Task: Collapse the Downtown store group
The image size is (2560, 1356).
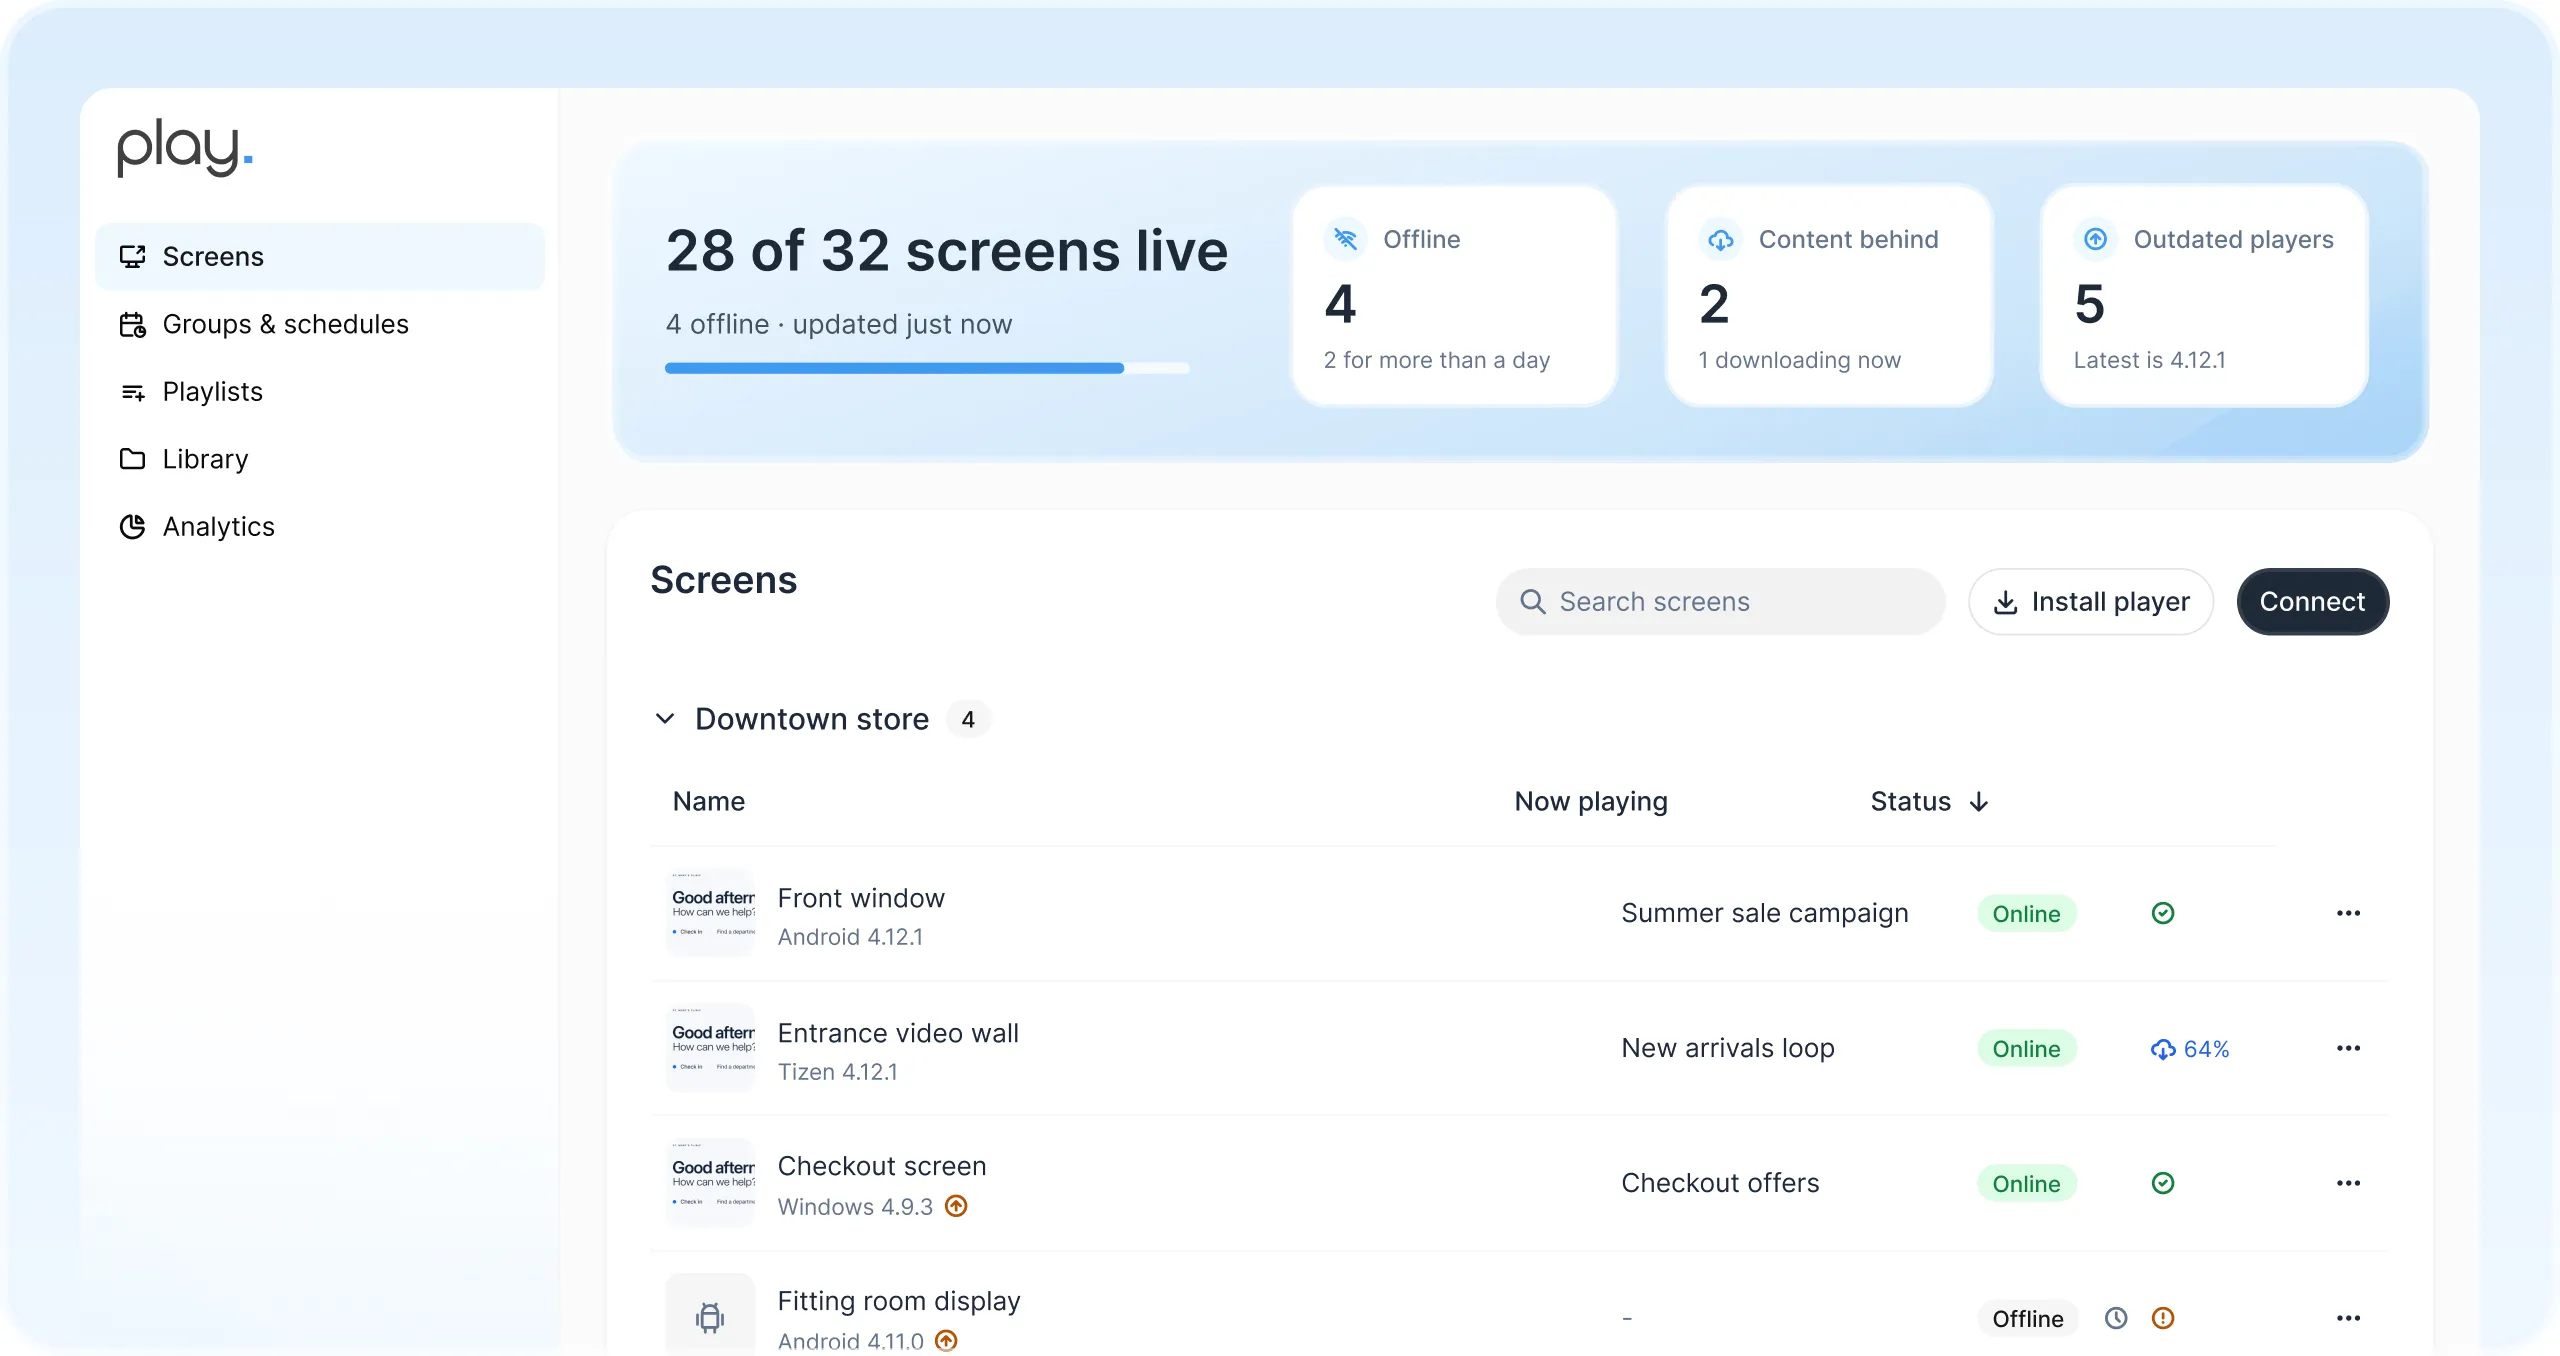Action: point(665,719)
